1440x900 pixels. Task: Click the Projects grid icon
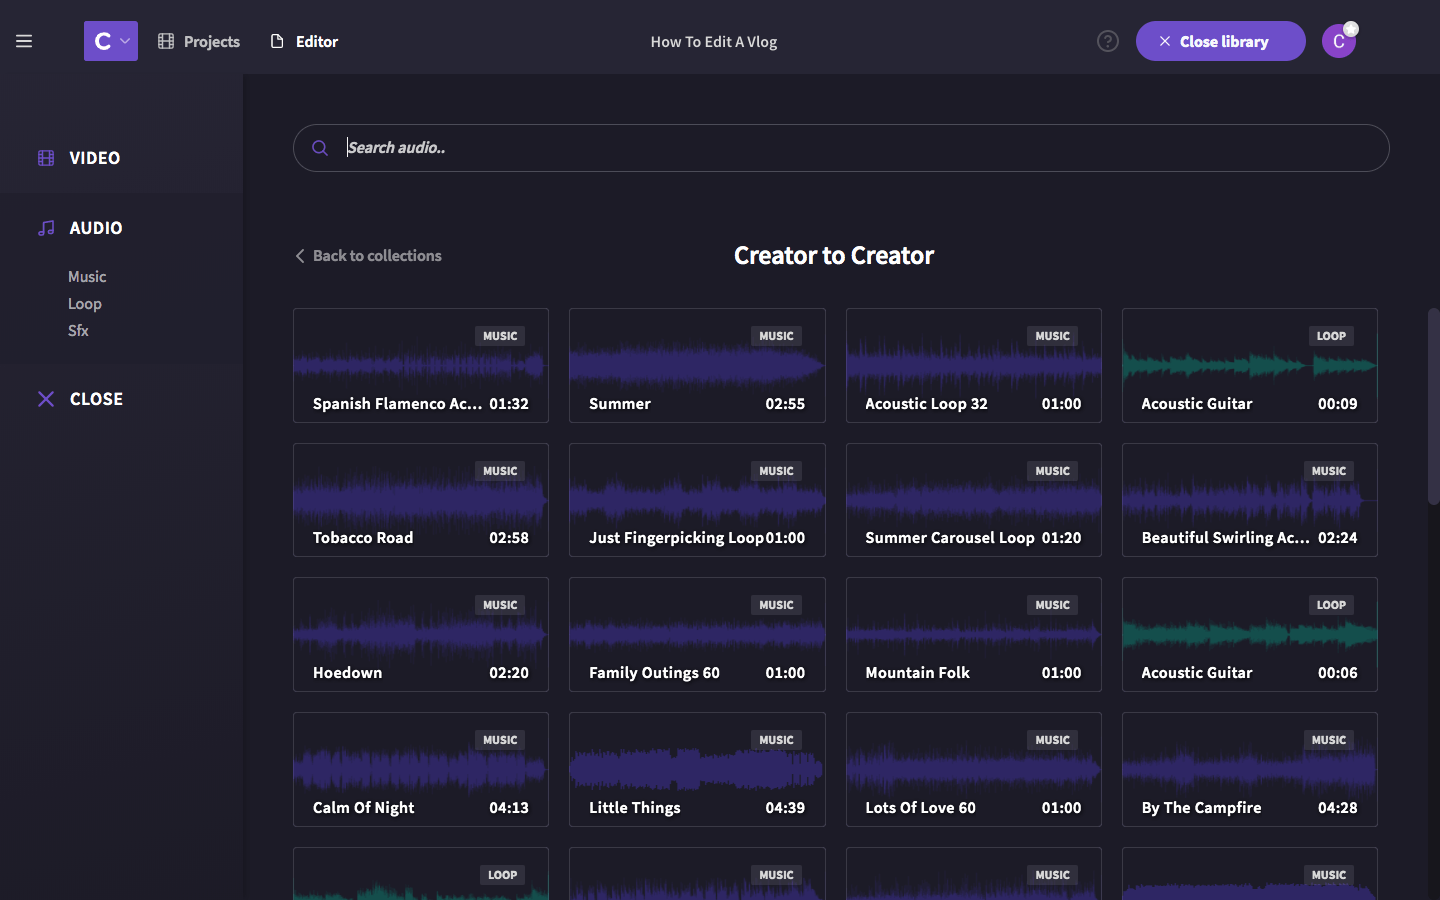pyautogui.click(x=166, y=41)
